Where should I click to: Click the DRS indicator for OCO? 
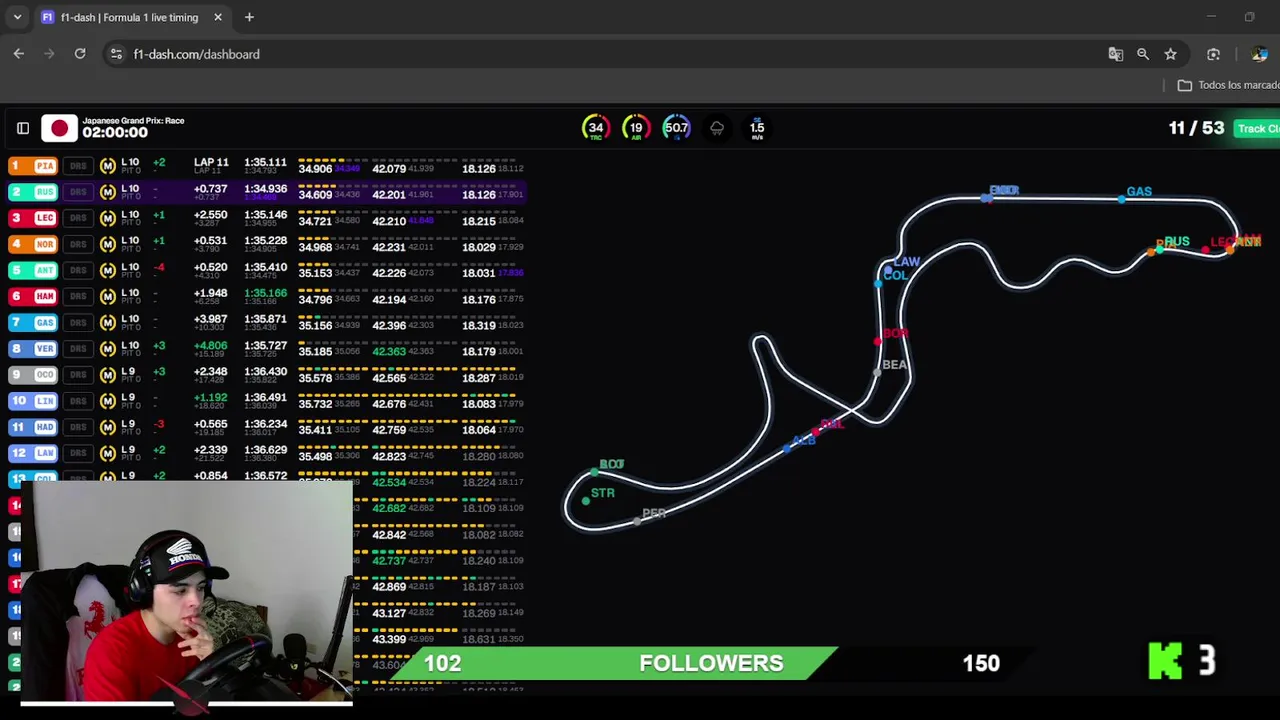(x=78, y=374)
